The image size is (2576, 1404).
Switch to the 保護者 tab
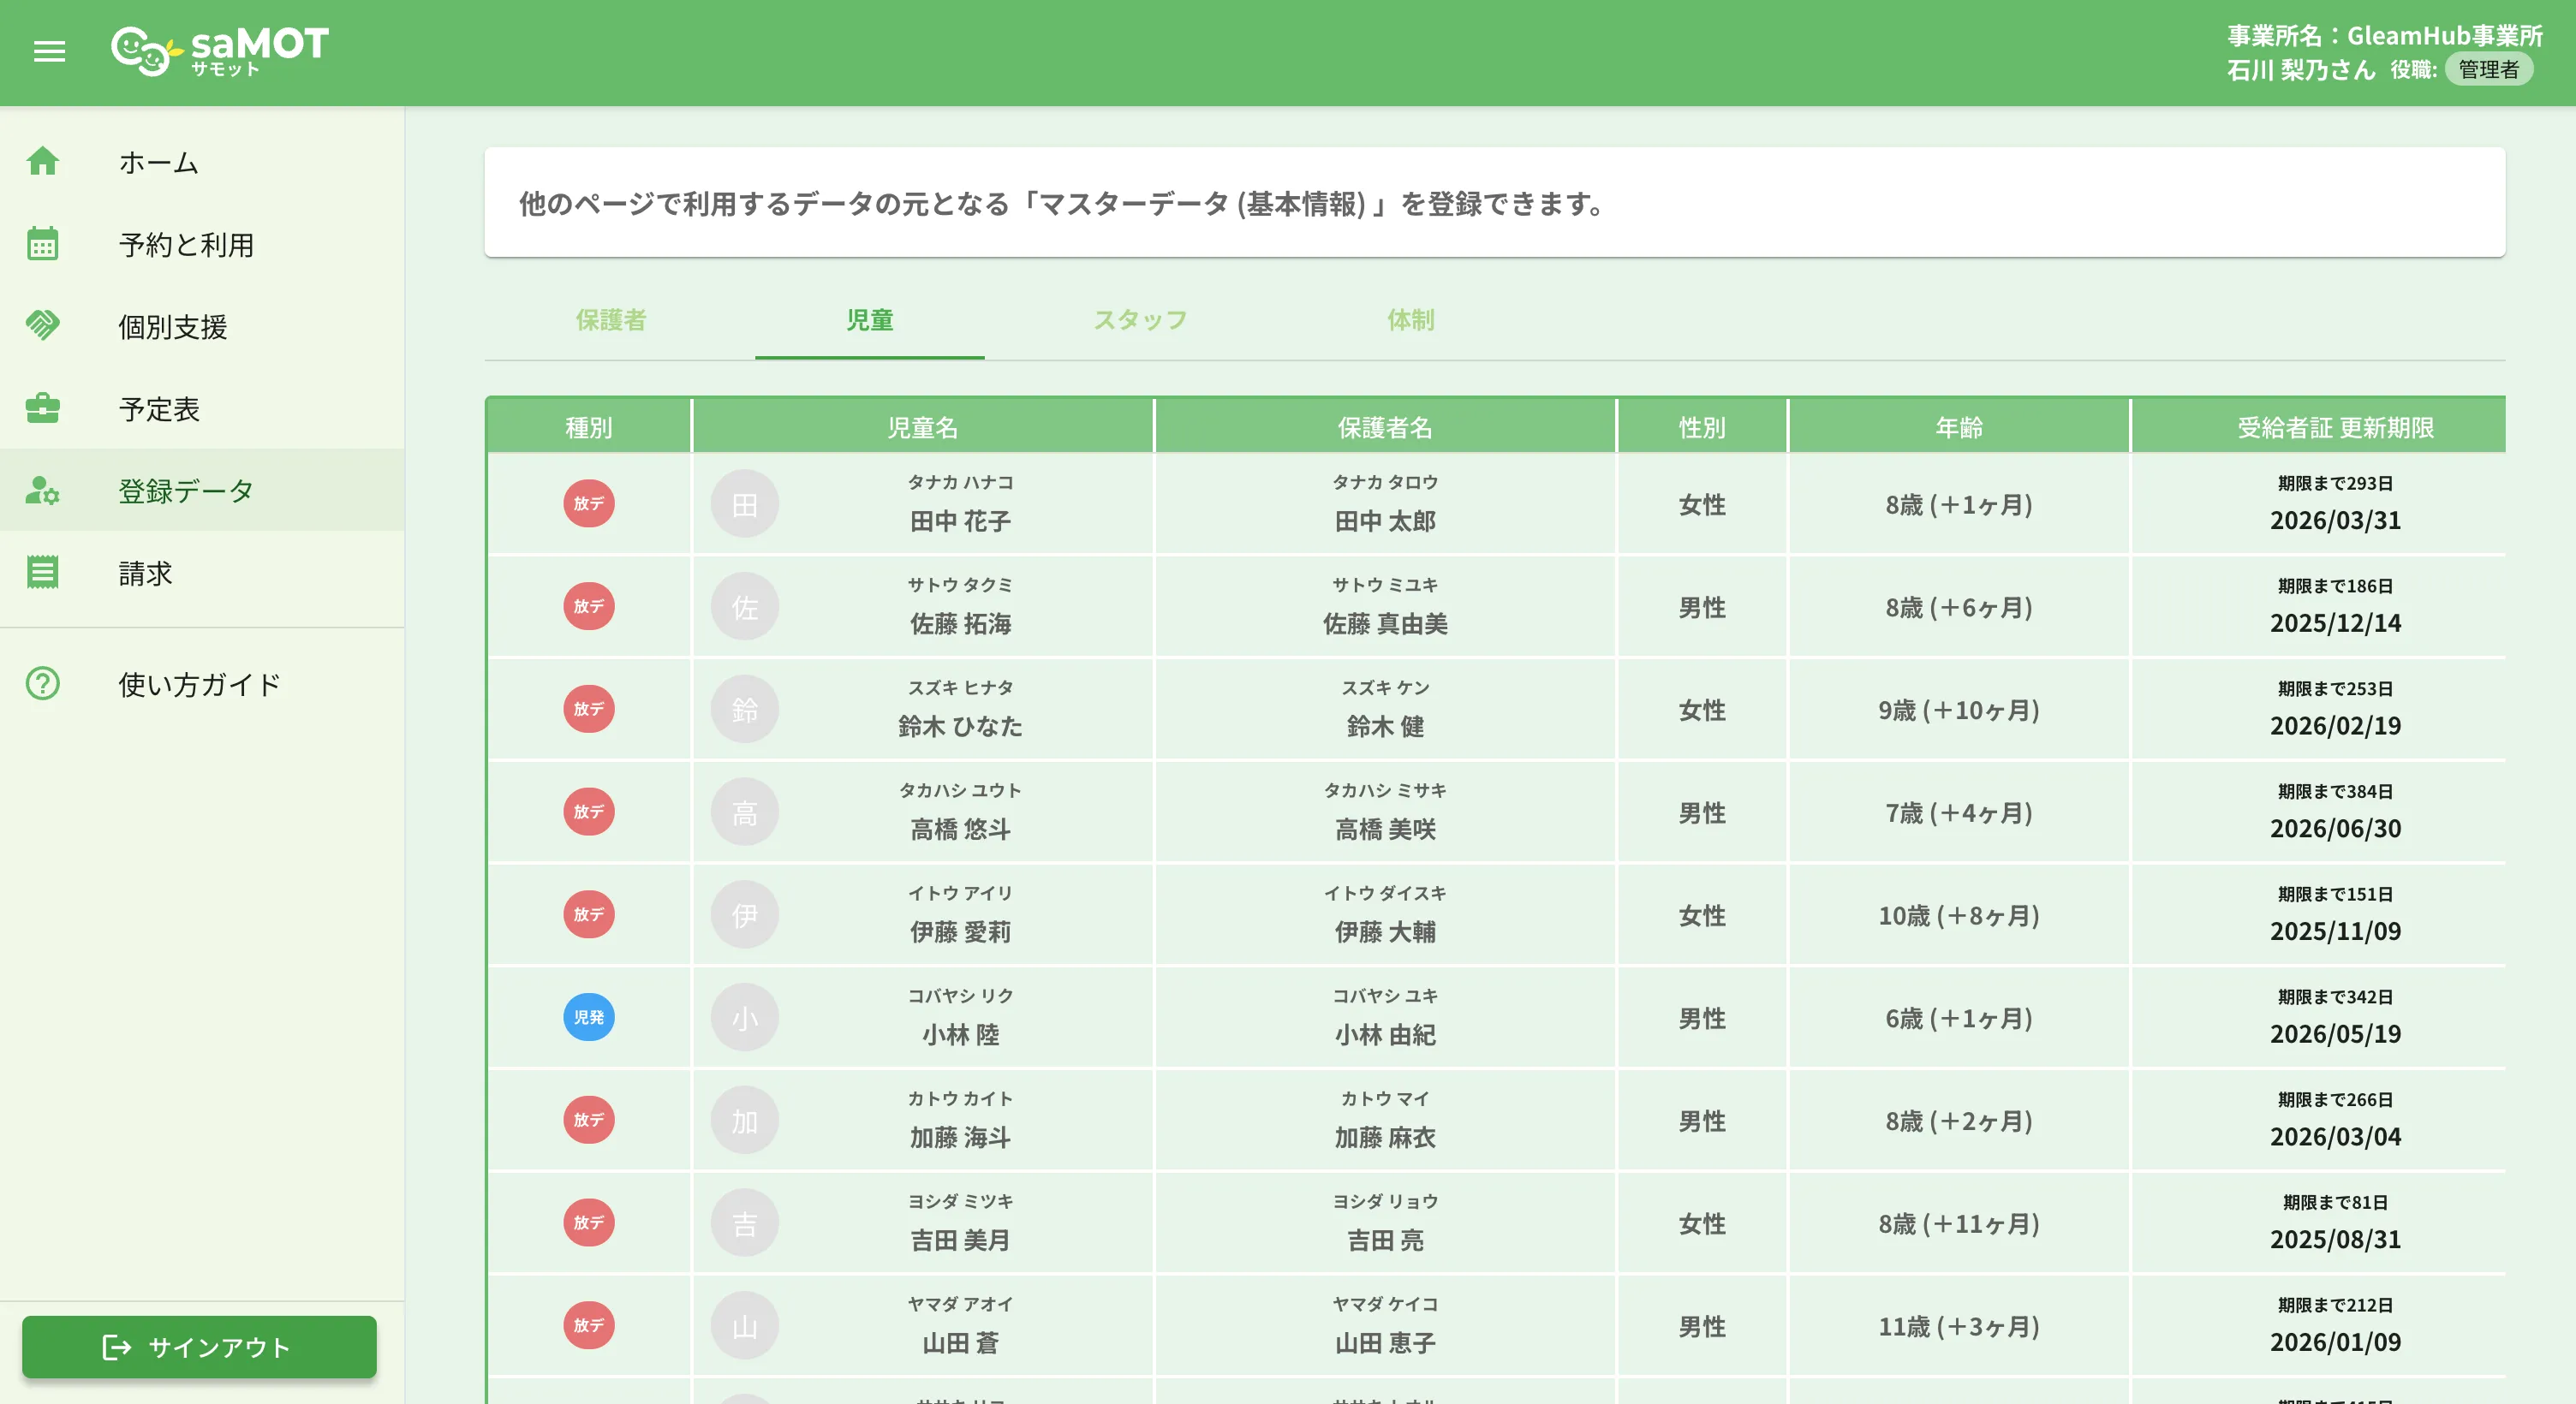pyautogui.click(x=611, y=321)
